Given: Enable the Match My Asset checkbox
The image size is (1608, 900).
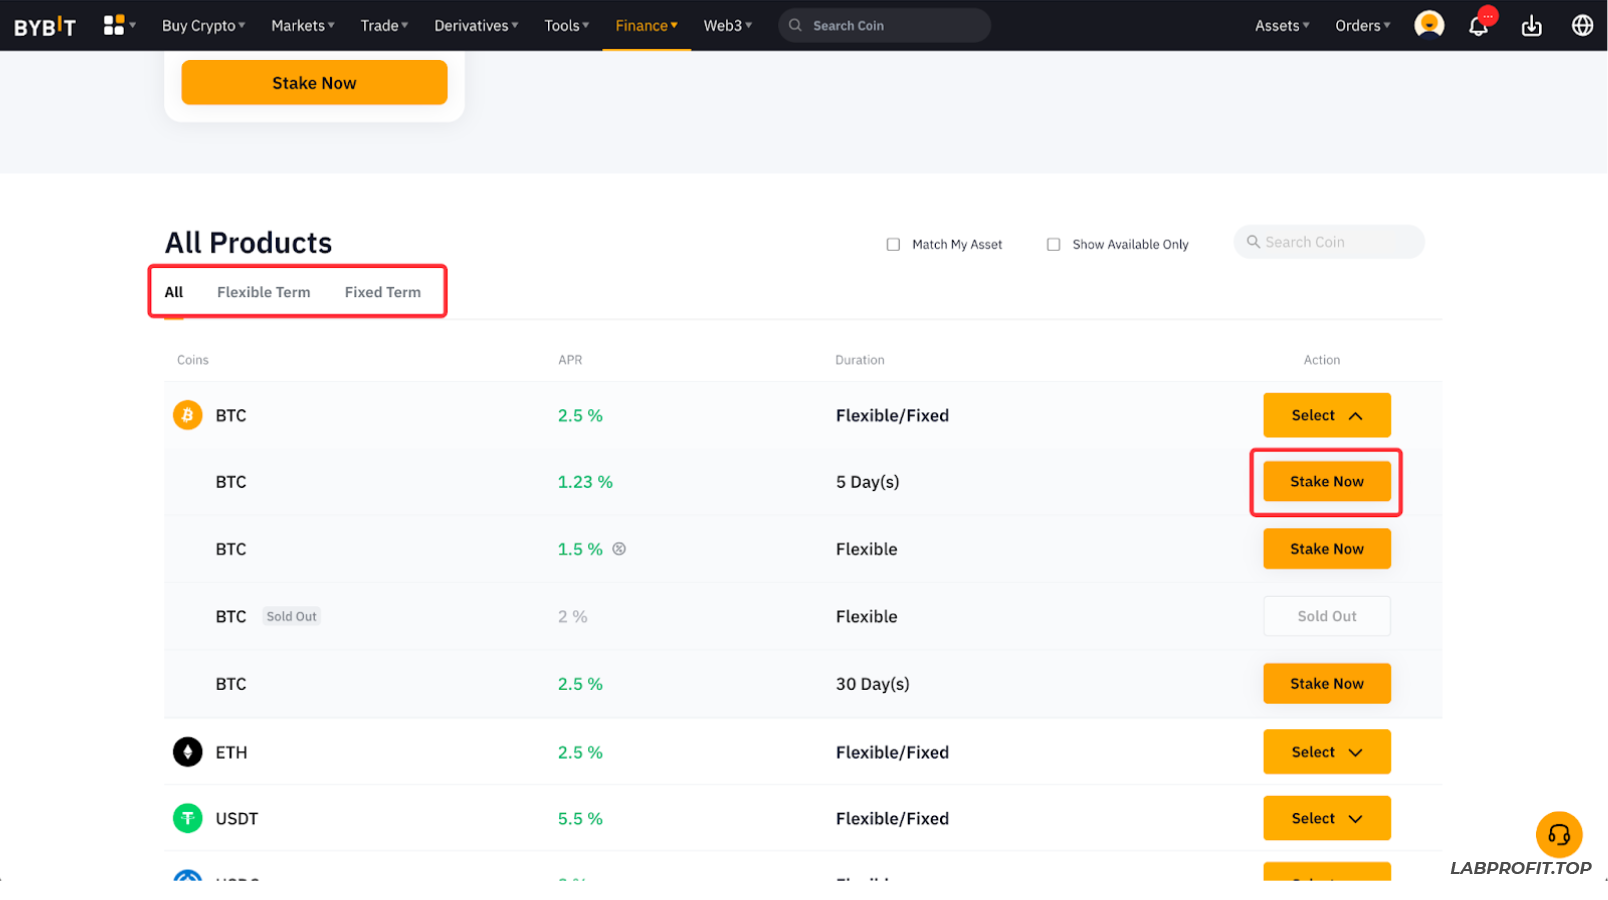Looking at the screenshot, I should [893, 244].
